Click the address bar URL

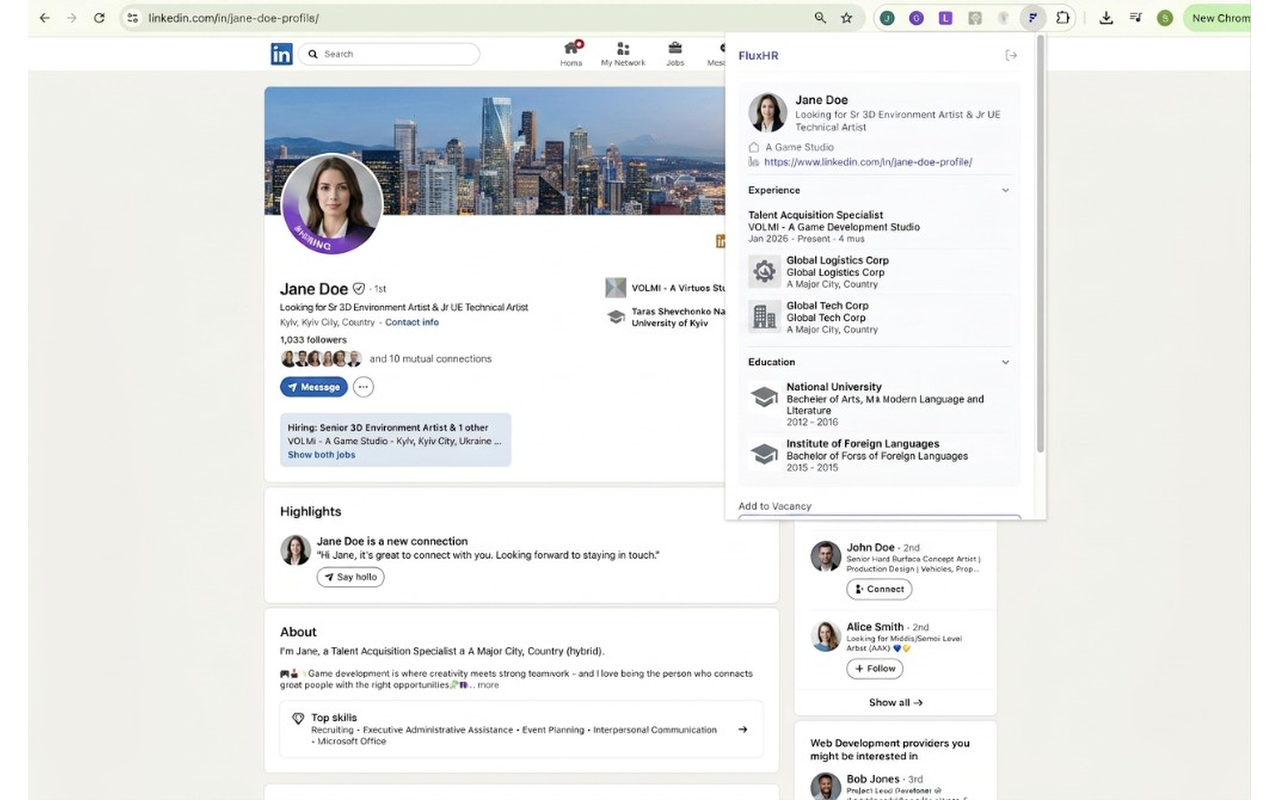point(234,18)
